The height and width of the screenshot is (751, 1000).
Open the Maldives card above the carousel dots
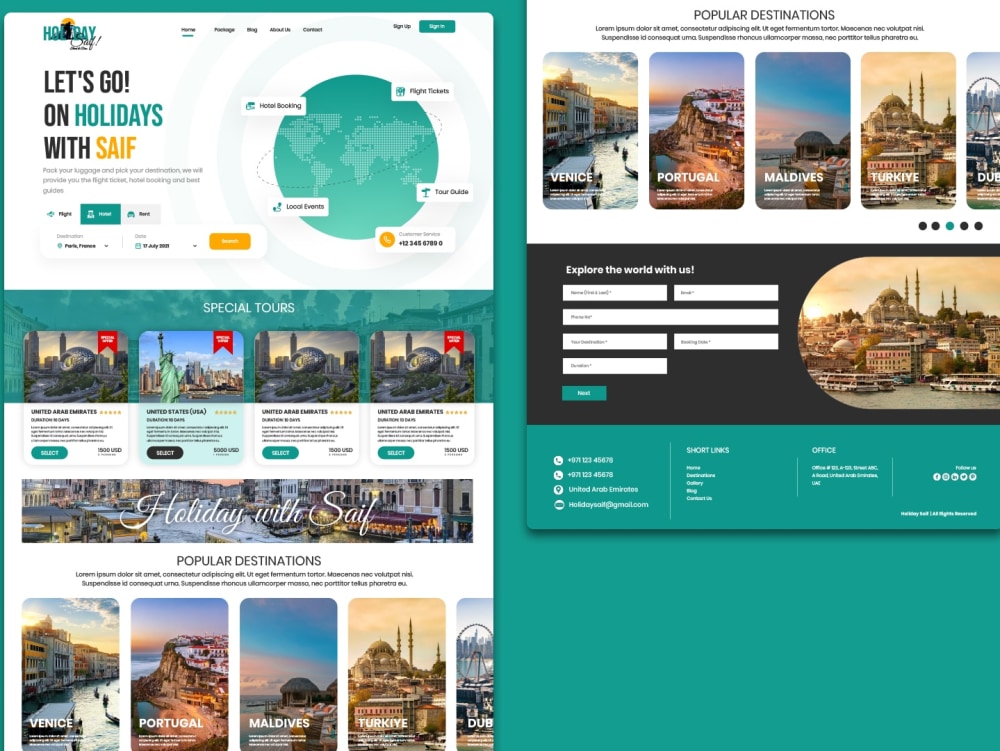click(802, 131)
